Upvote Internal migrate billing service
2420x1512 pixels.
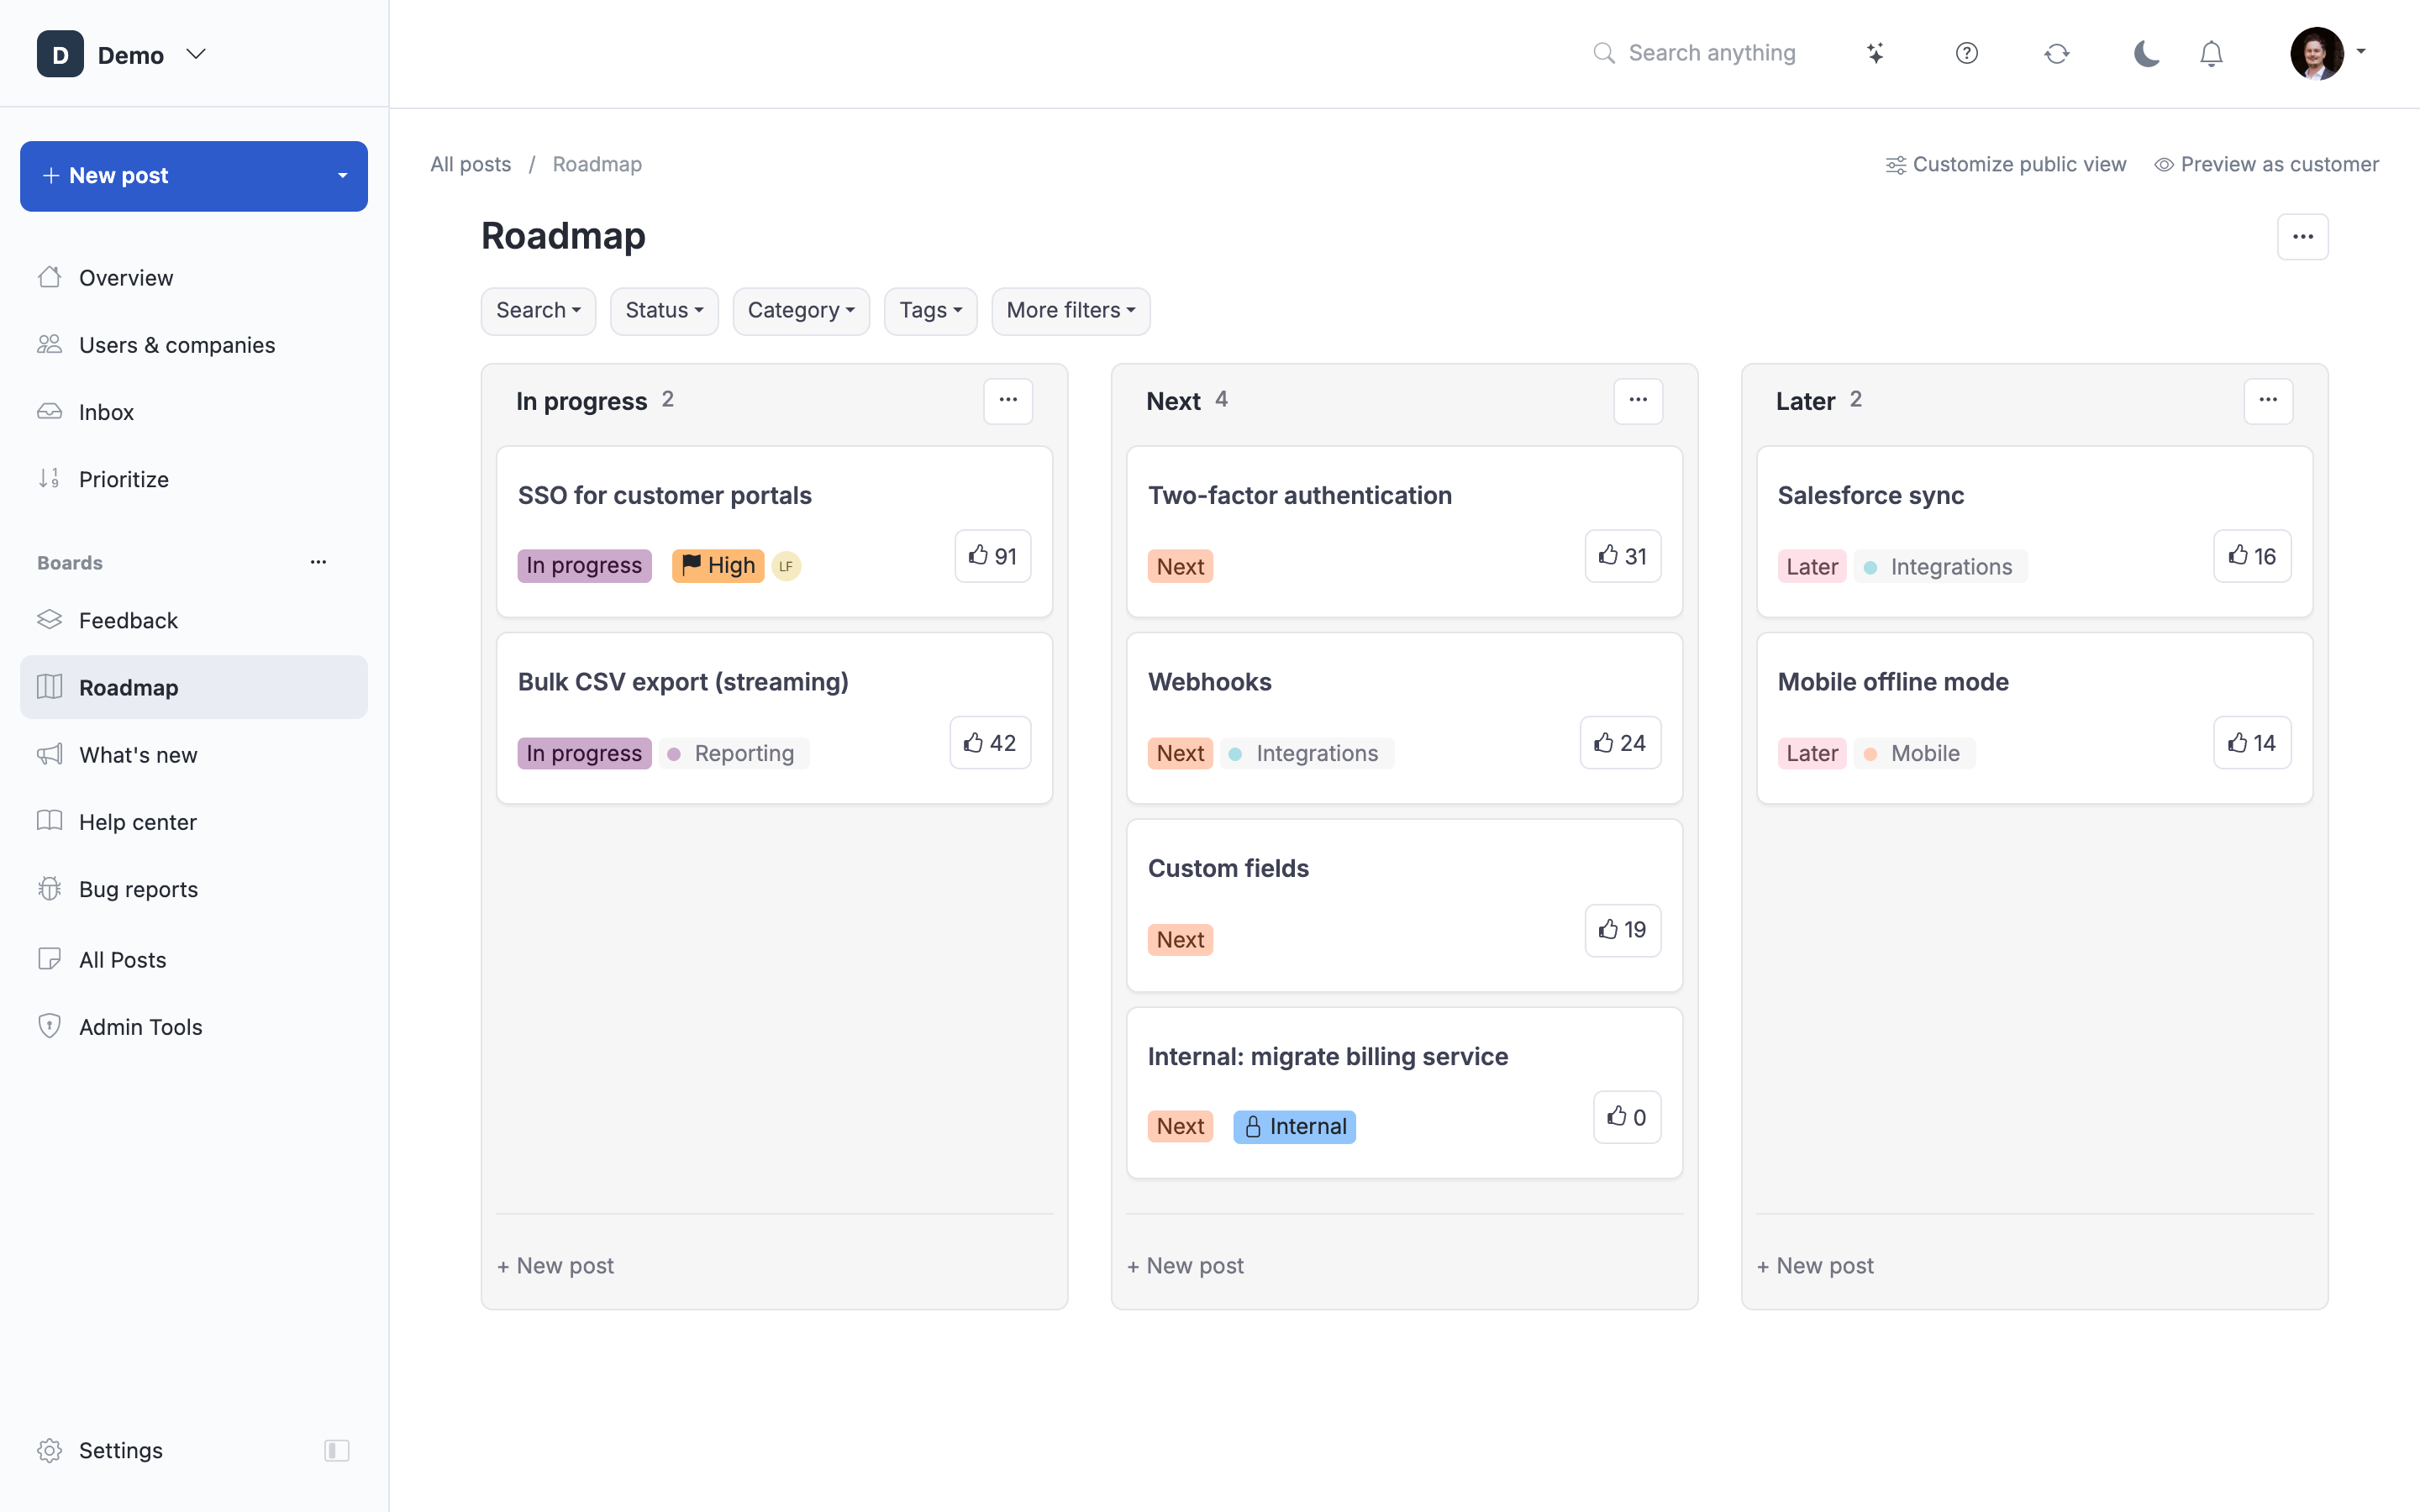coord(1626,1117)
